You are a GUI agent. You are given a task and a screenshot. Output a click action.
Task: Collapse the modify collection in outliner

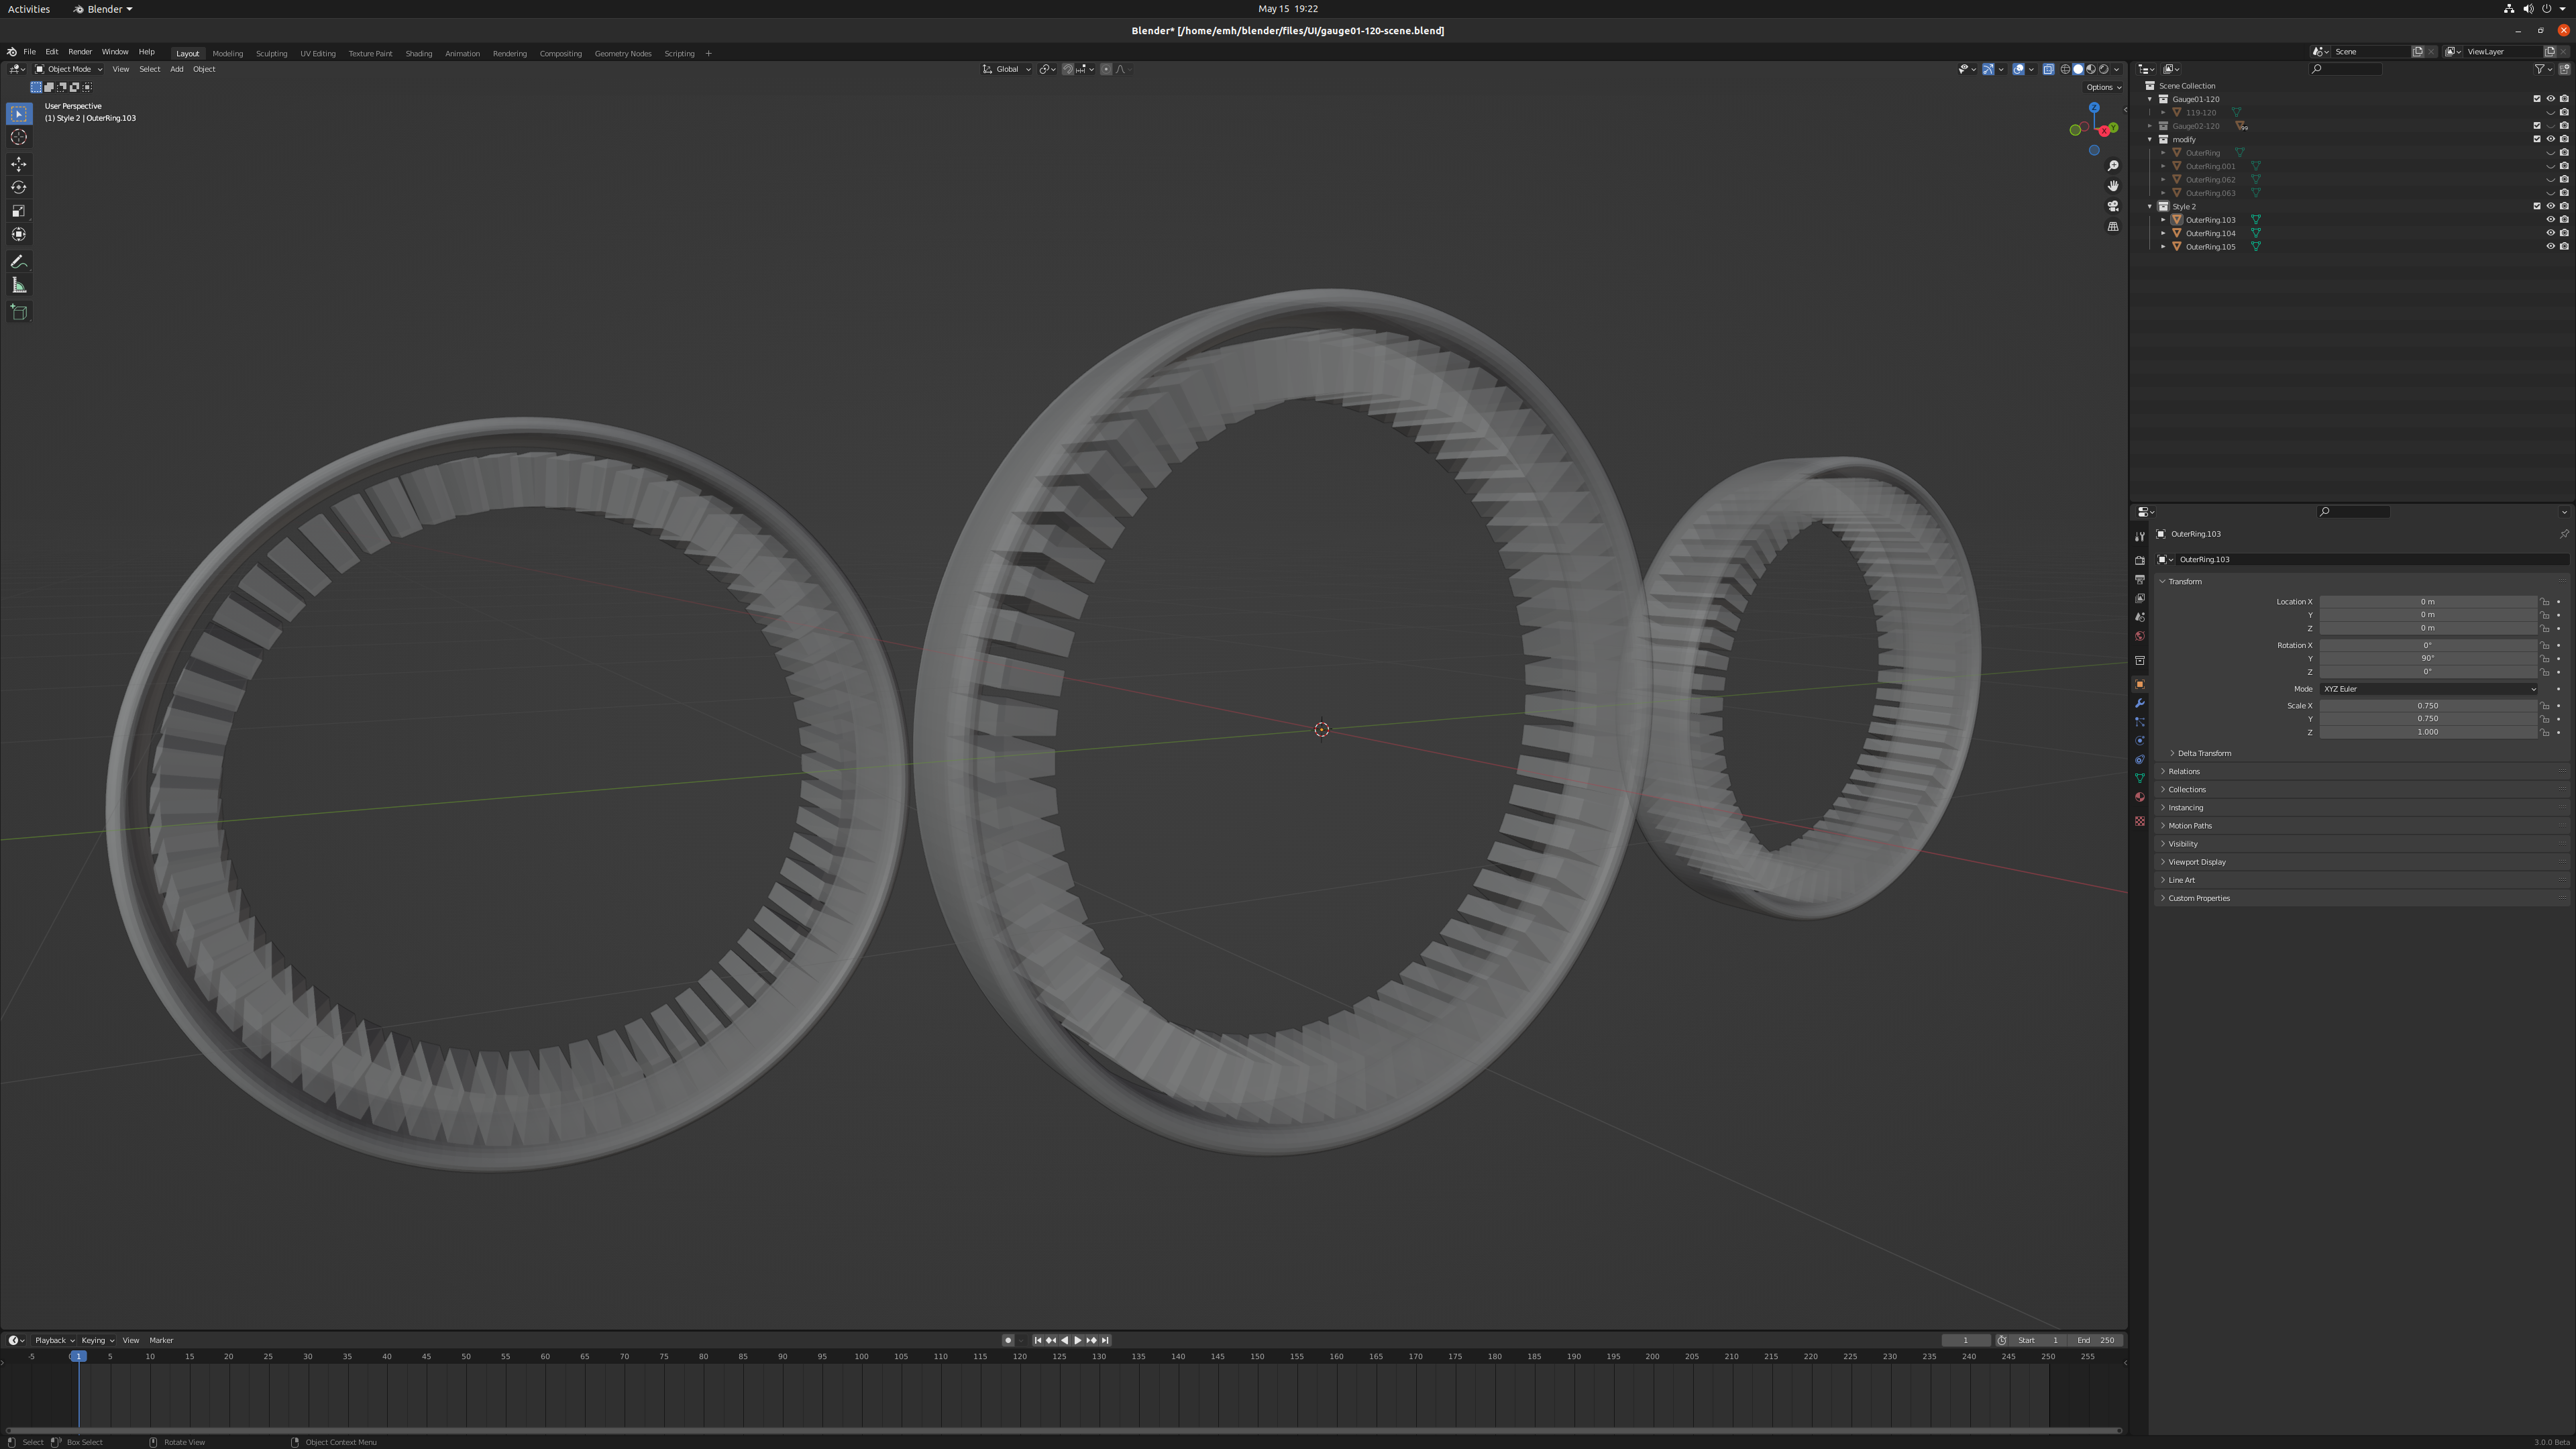[2150, 139]
